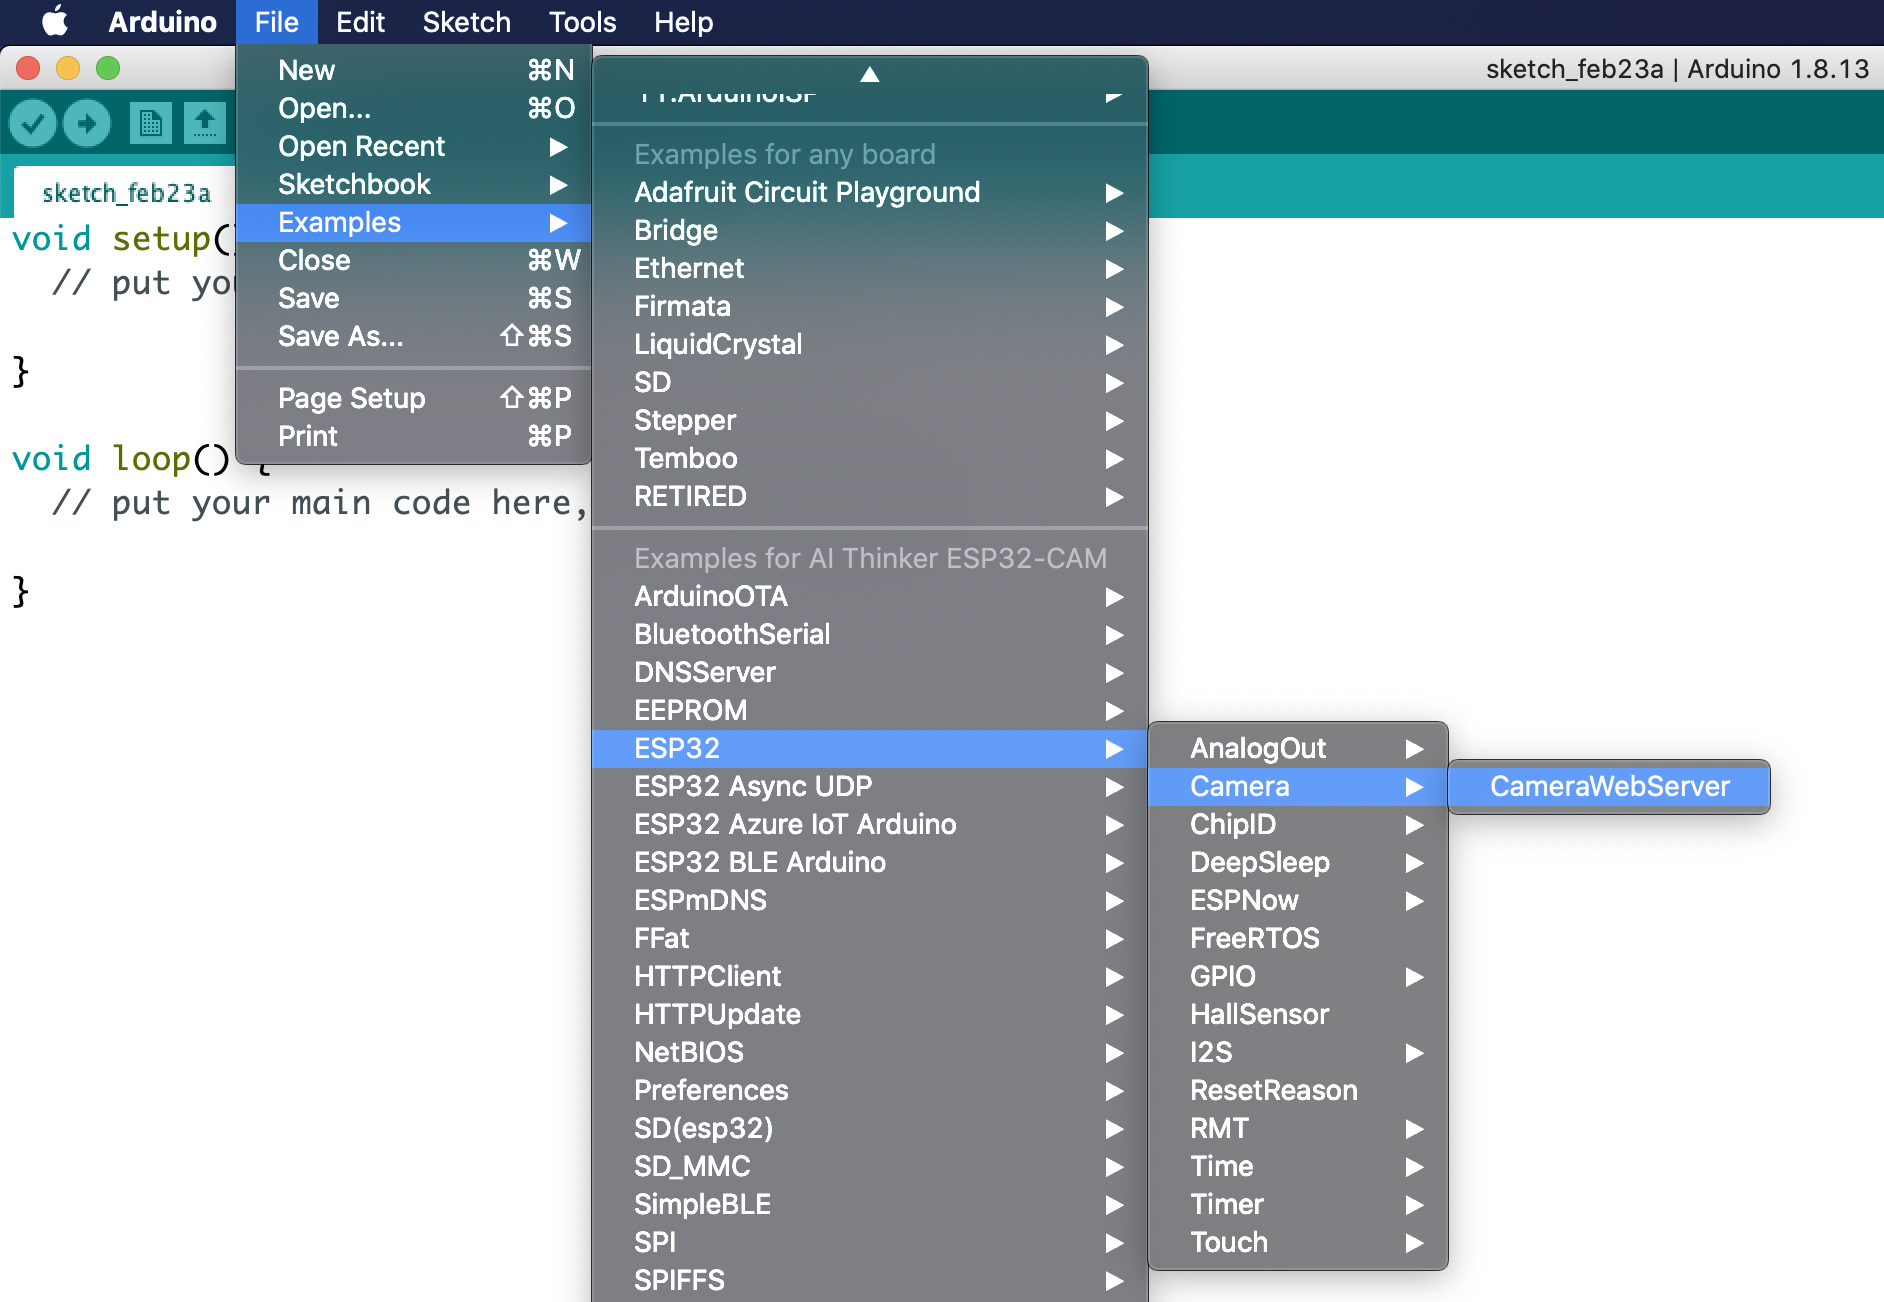
Task: Expand SimpleBLE examples submenu
Action: click(870, 1204)
